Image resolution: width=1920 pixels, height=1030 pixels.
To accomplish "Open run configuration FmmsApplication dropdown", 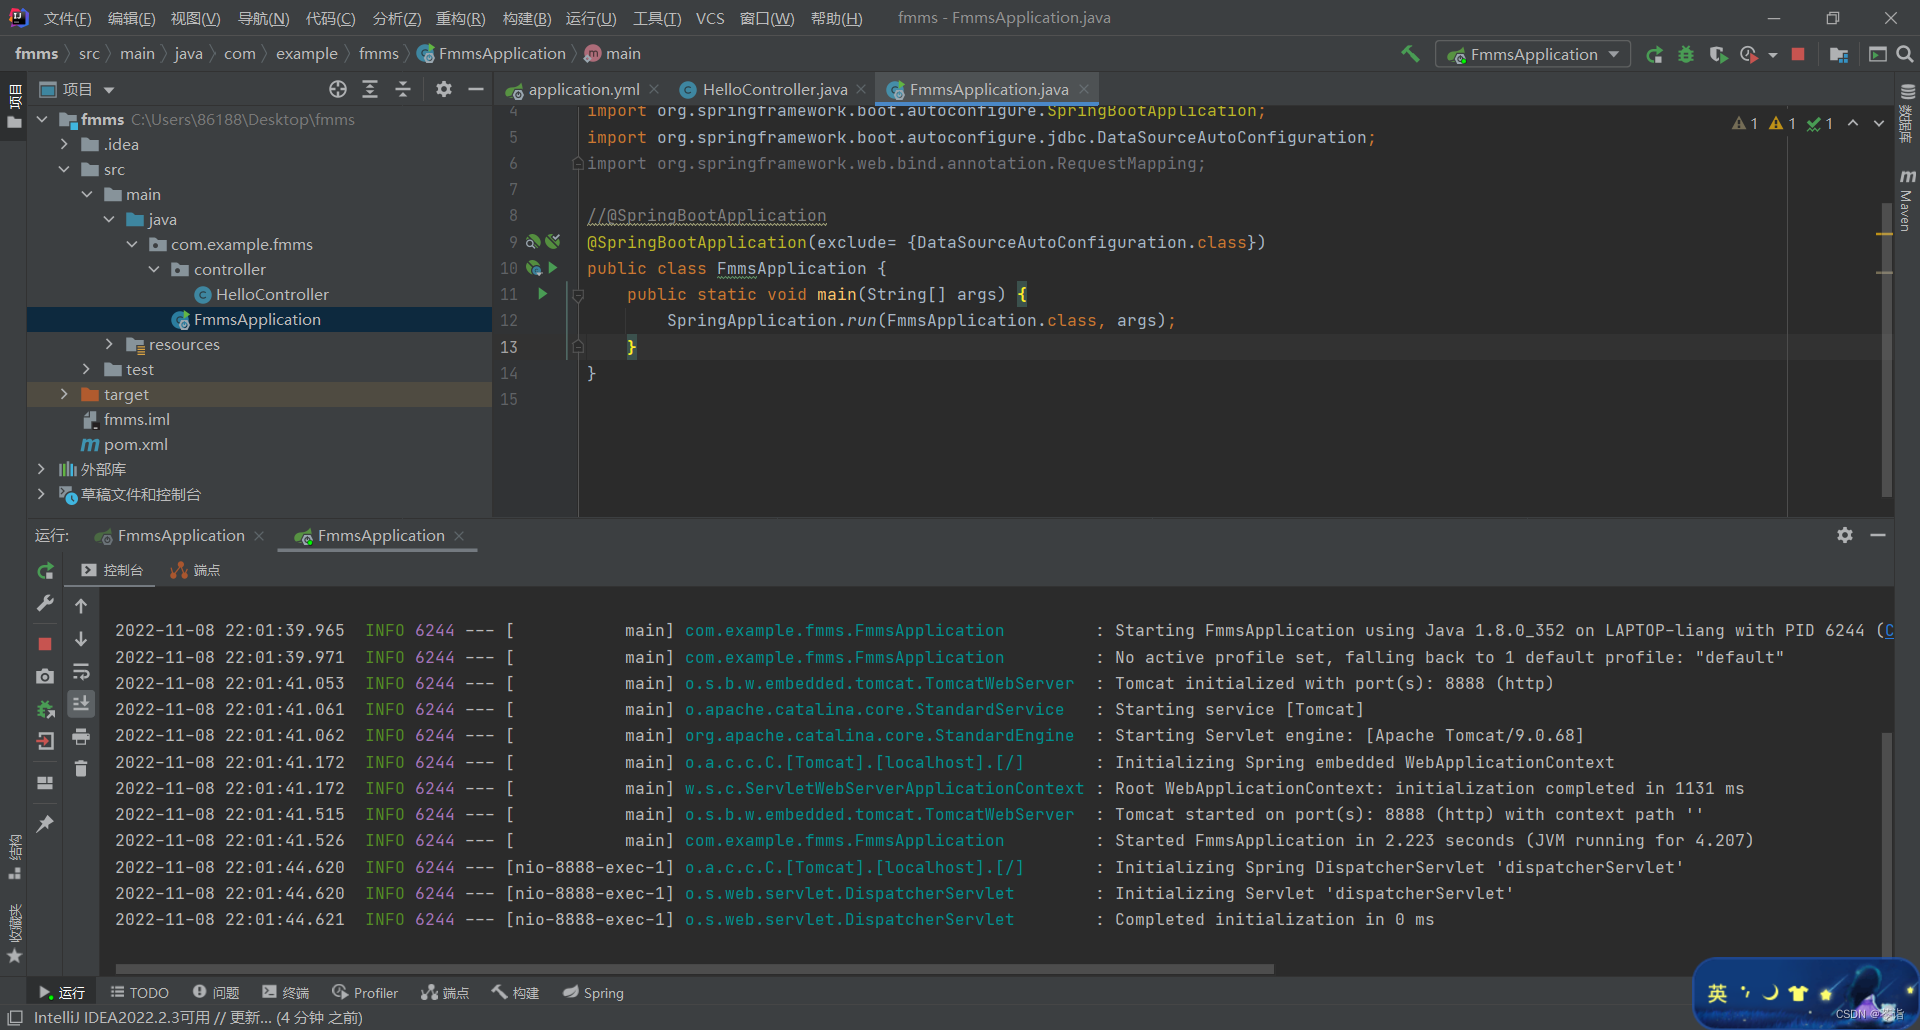I will pos(1533,54).
